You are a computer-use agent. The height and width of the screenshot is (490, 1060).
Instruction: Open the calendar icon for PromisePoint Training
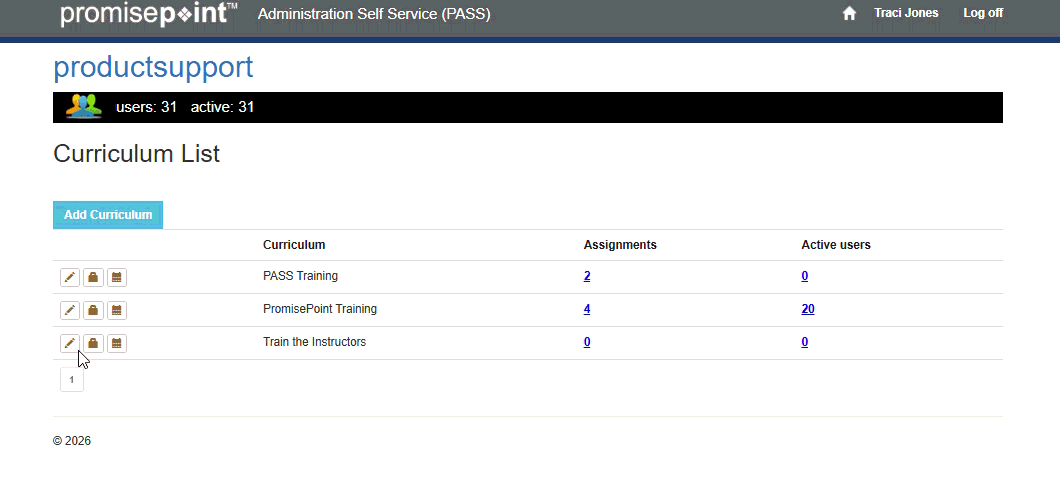(x=117, y=310)
